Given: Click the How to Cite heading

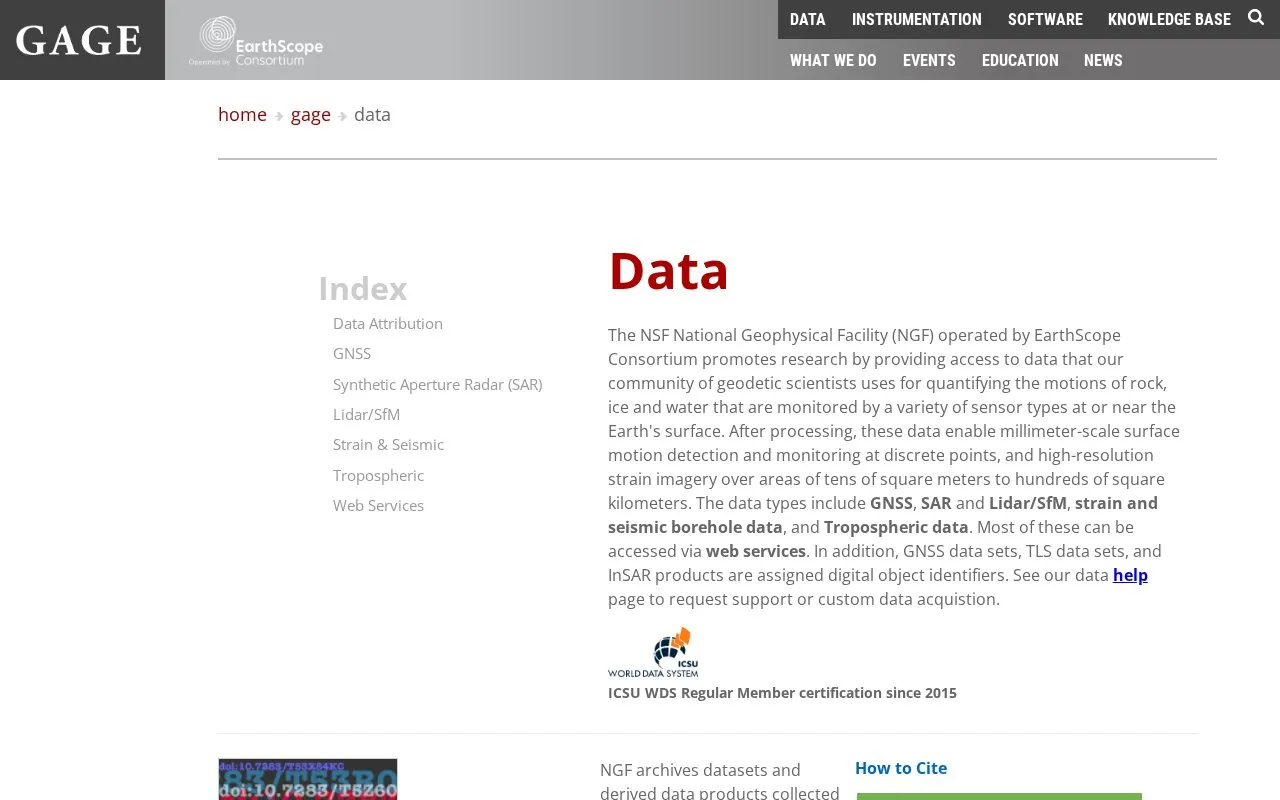Looking at the screenshot, I should (x=901, y=768).
